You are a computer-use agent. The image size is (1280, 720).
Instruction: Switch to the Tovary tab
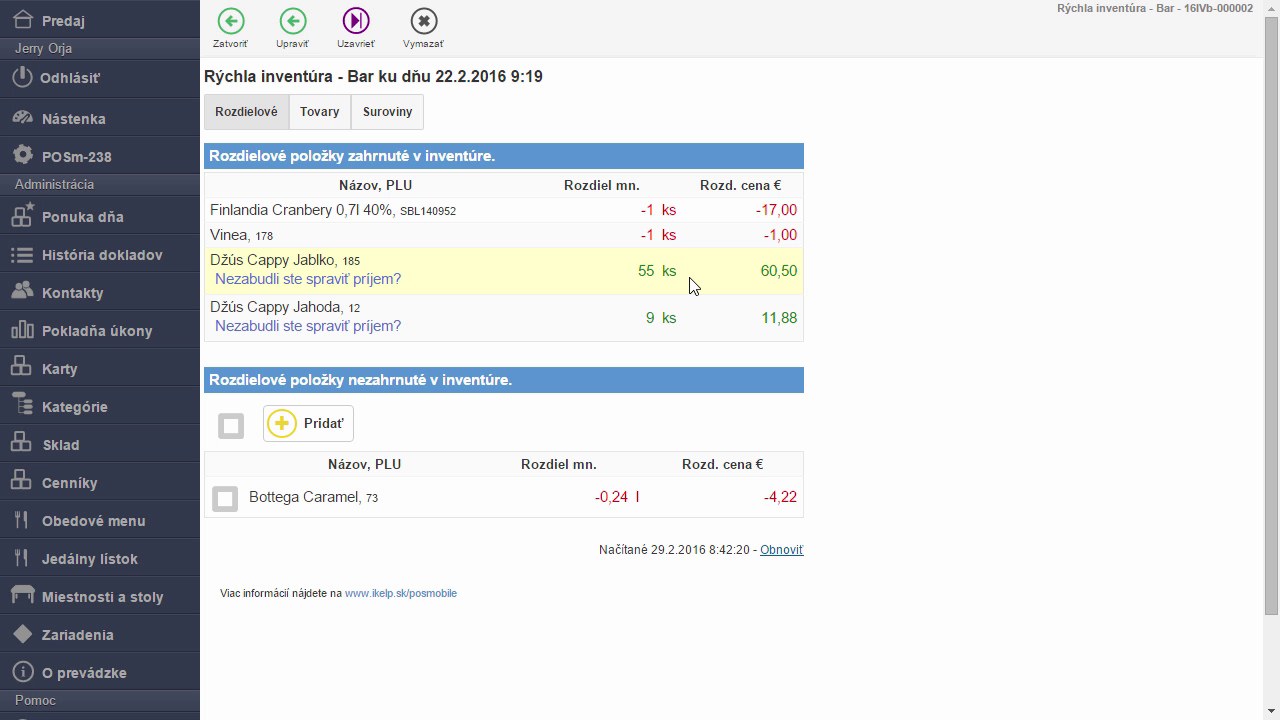click(320, 112)
